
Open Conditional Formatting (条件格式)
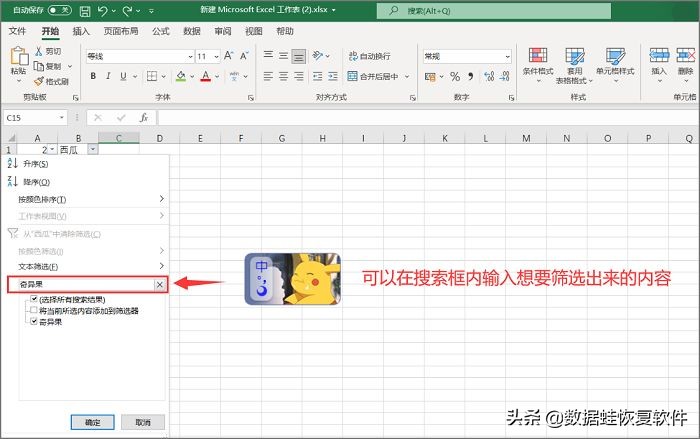point(538,65)
